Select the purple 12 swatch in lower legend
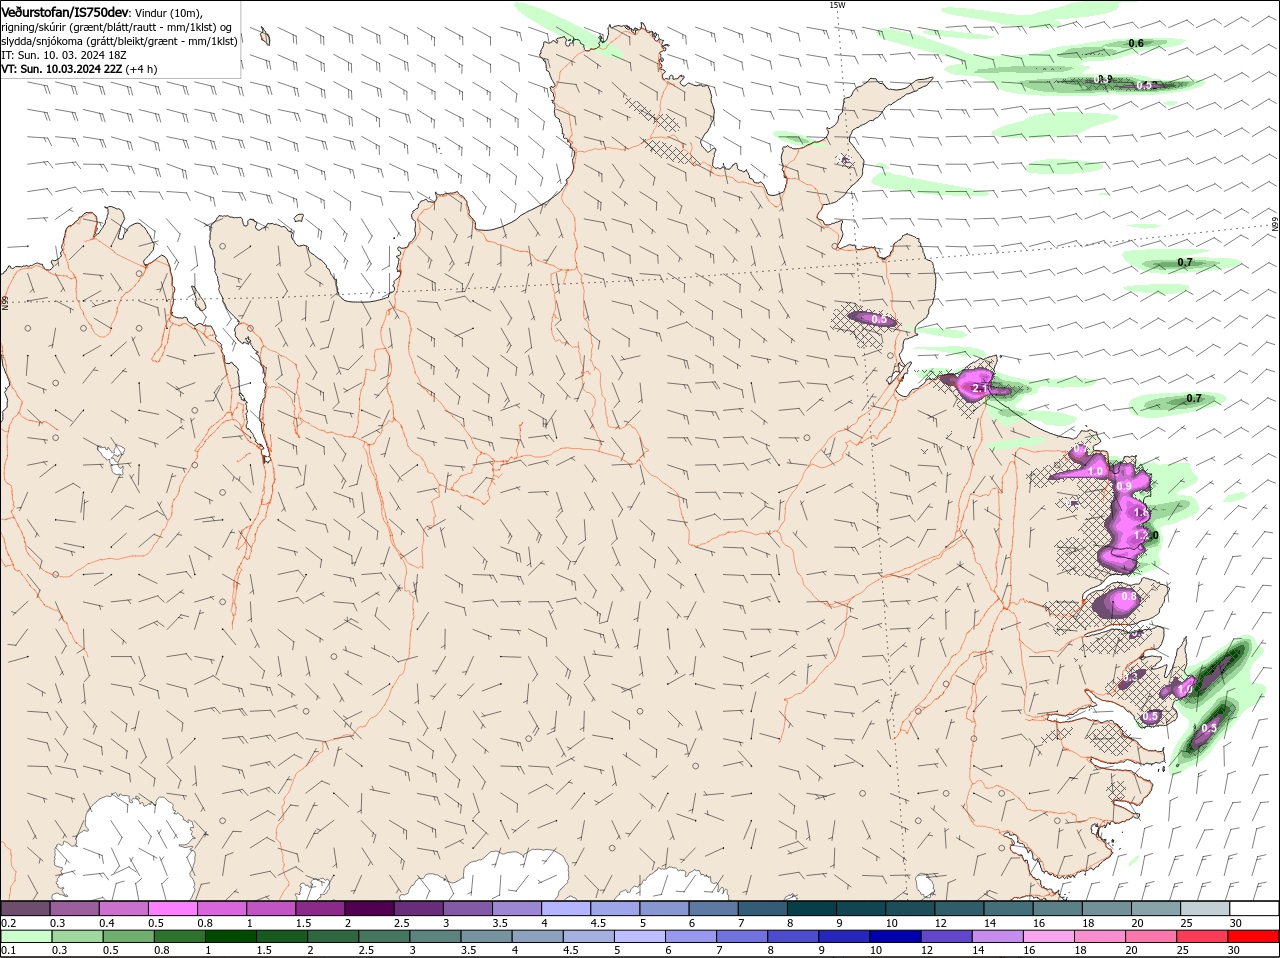This screenshot has width=1280, height=958. 947,936
